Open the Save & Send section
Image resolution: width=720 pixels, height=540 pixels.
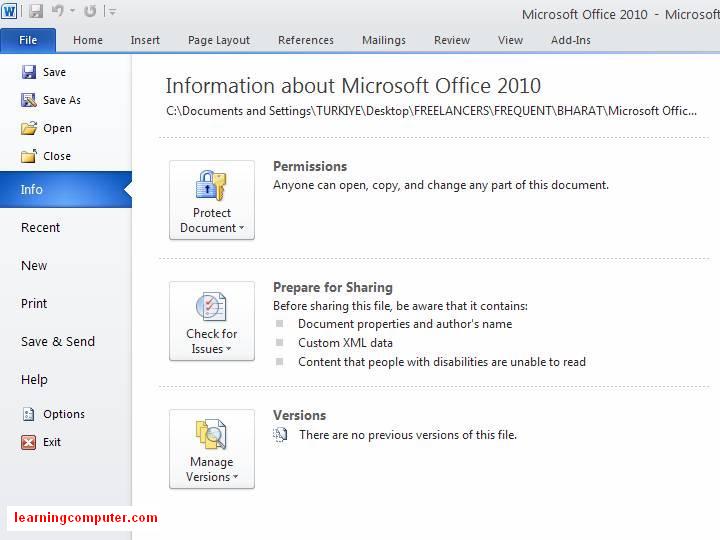coord(58,342)
